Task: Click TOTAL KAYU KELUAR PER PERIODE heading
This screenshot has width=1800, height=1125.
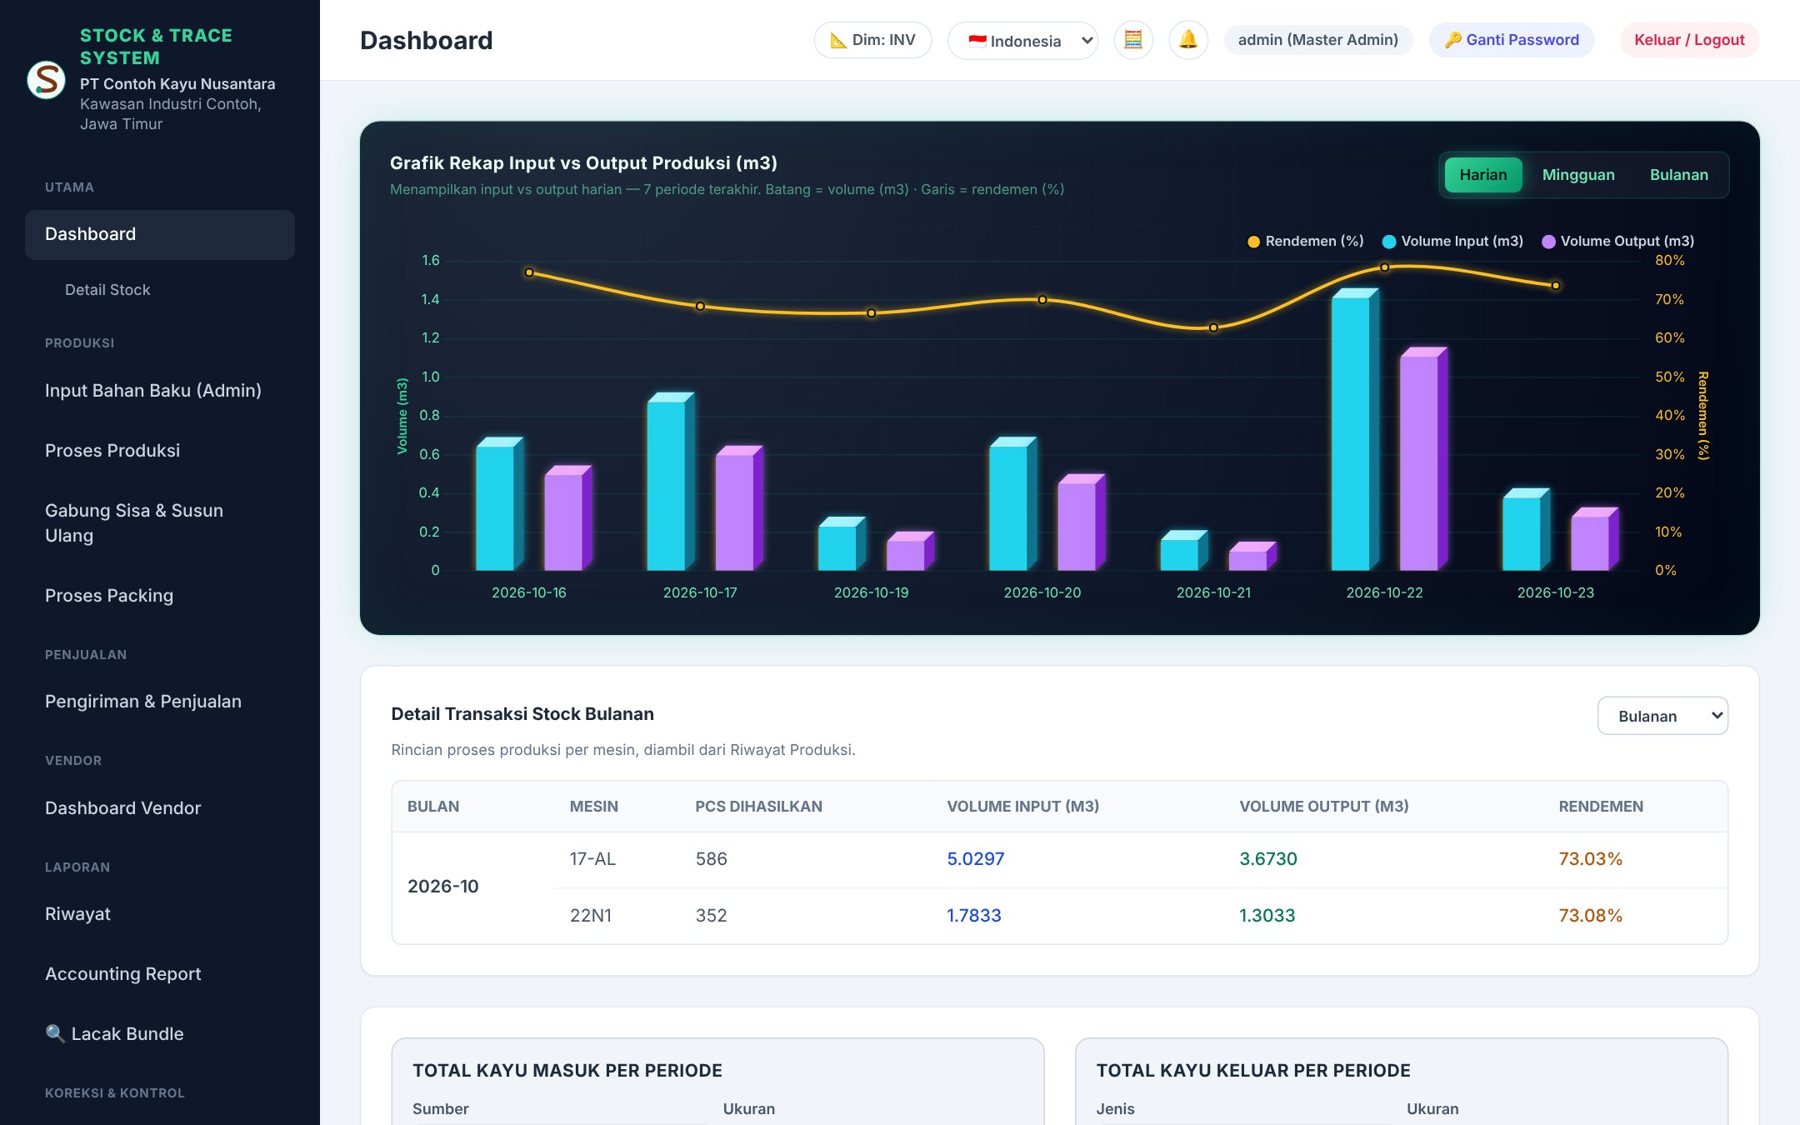Action: tap(1253, 1071)
